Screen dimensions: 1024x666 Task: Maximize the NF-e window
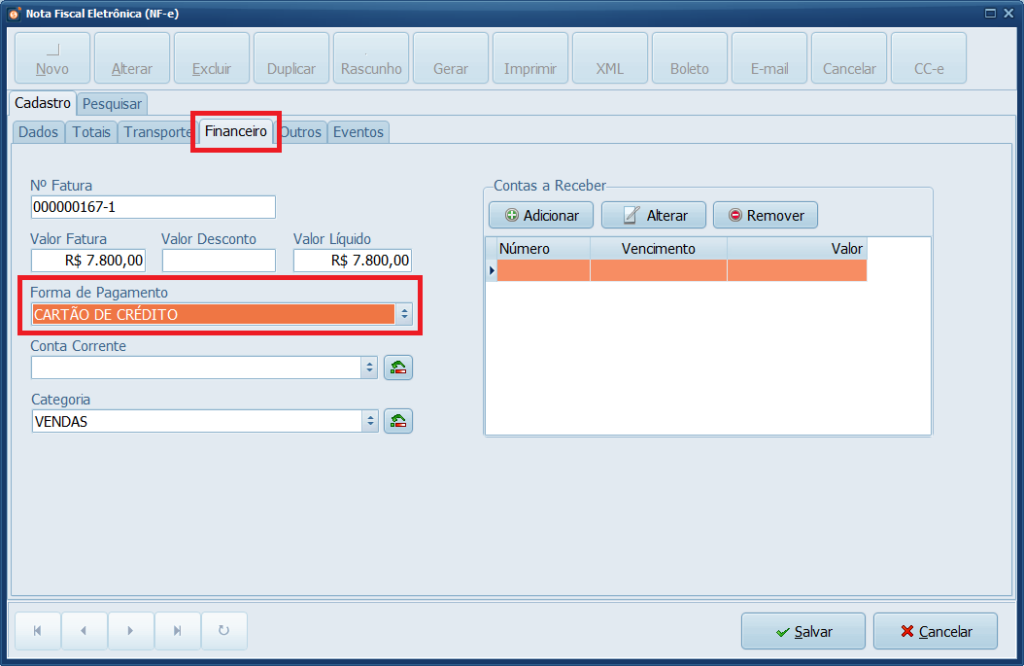(990, 13)
